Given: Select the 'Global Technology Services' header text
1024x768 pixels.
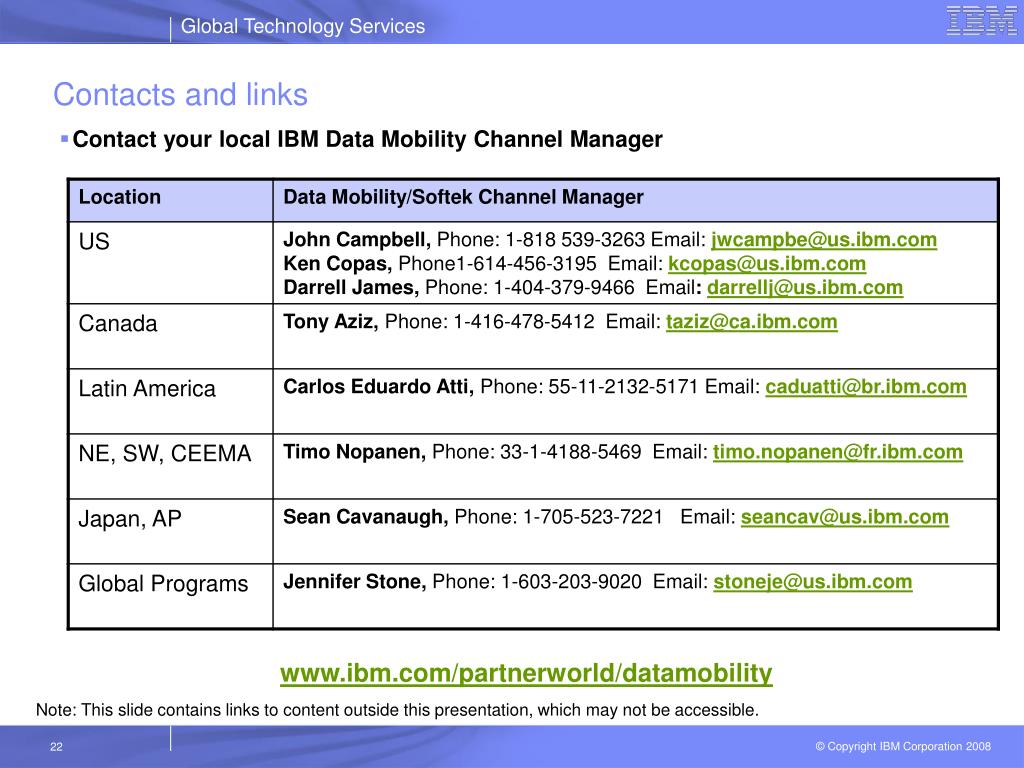Looking at the screenshot, I should pos(303,26).
